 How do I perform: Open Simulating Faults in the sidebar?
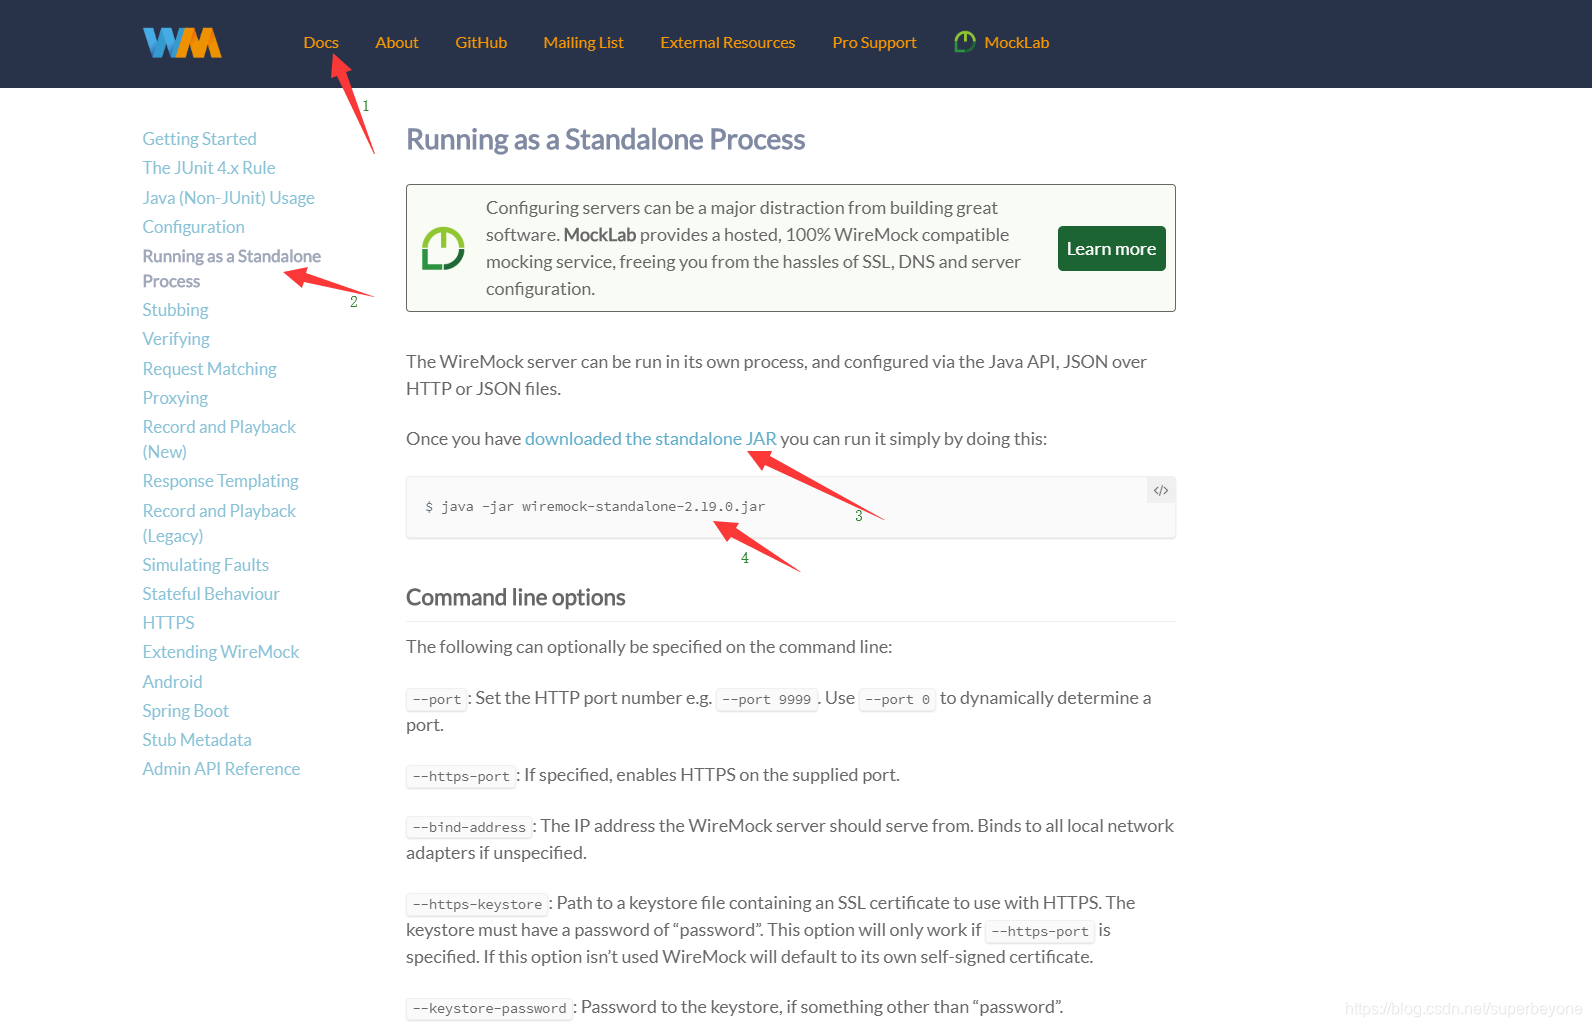[x=205, y=565]
